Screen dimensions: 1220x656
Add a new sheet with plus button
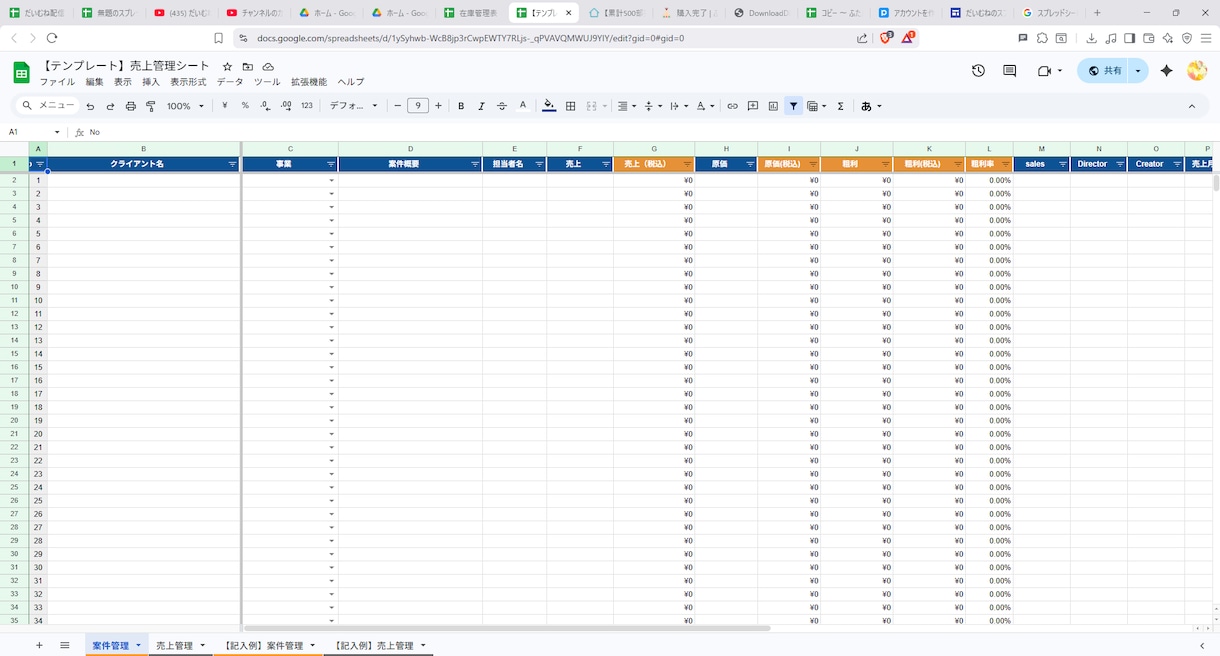[x=39, y=646]
